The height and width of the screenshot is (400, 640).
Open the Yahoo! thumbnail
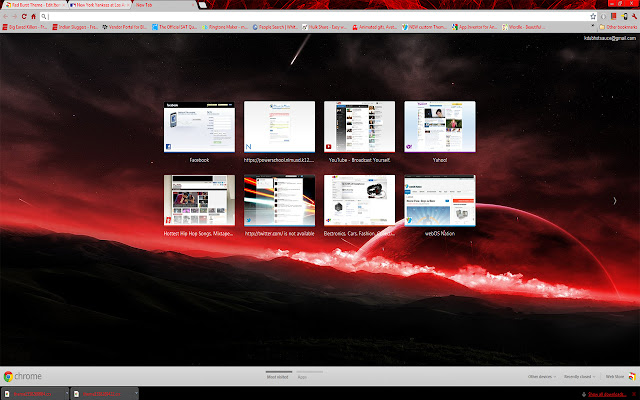[440, 127]
